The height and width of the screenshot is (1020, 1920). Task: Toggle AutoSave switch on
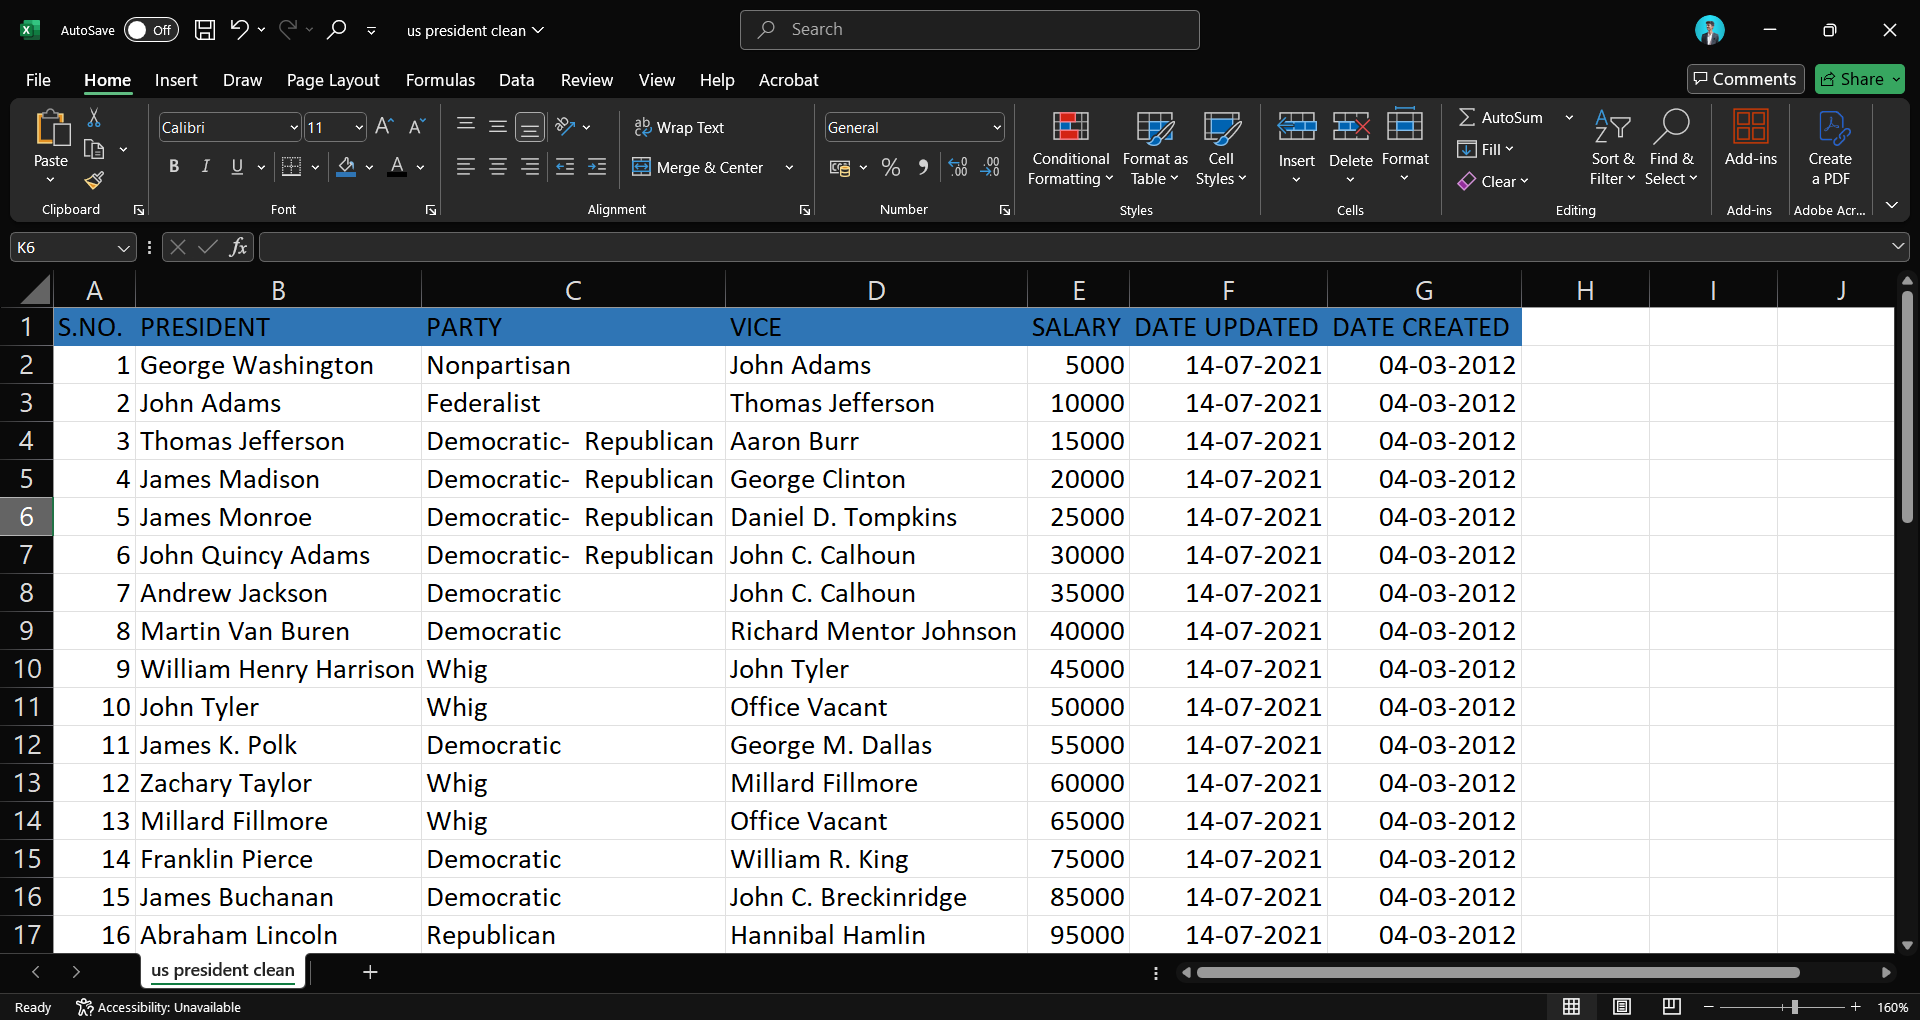point(151,30)
